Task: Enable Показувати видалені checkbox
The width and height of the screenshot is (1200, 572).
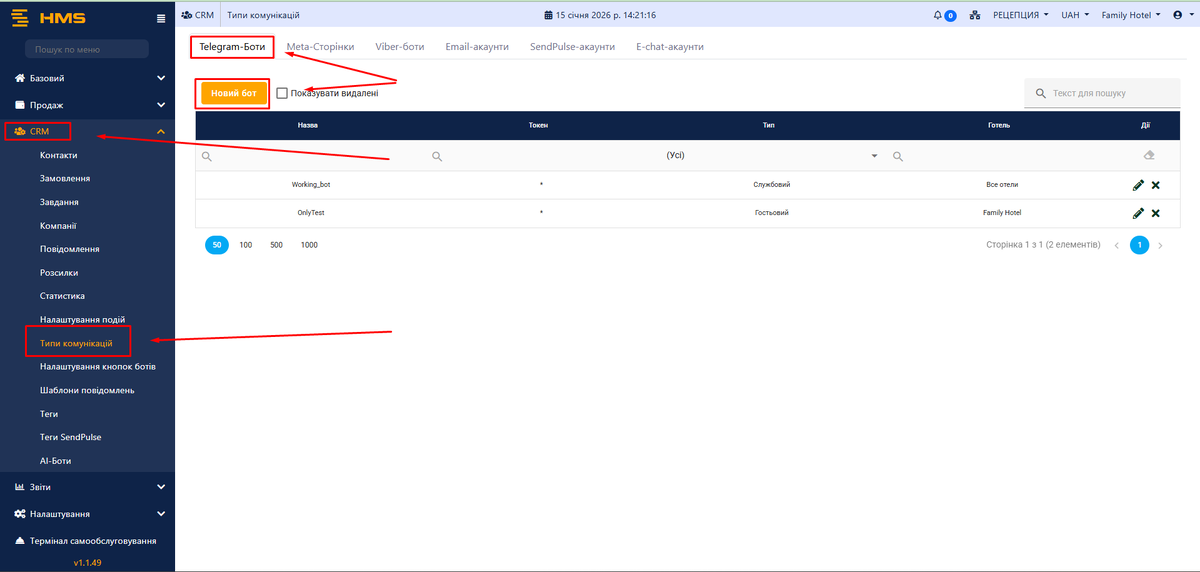Action: [x=282, y=93]
